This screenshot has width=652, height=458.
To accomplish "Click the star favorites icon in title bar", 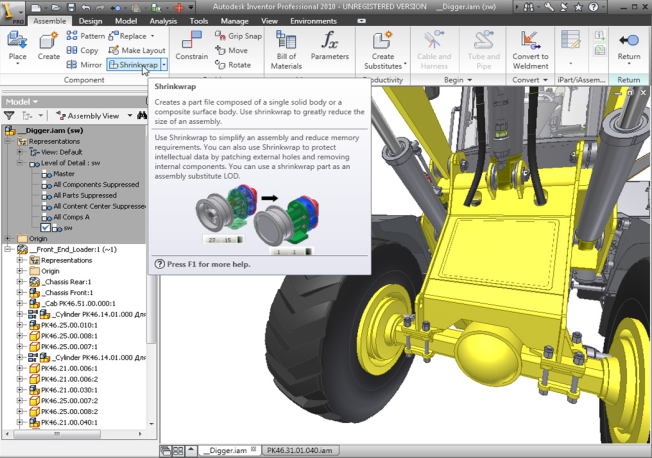I will coord(578,7).
